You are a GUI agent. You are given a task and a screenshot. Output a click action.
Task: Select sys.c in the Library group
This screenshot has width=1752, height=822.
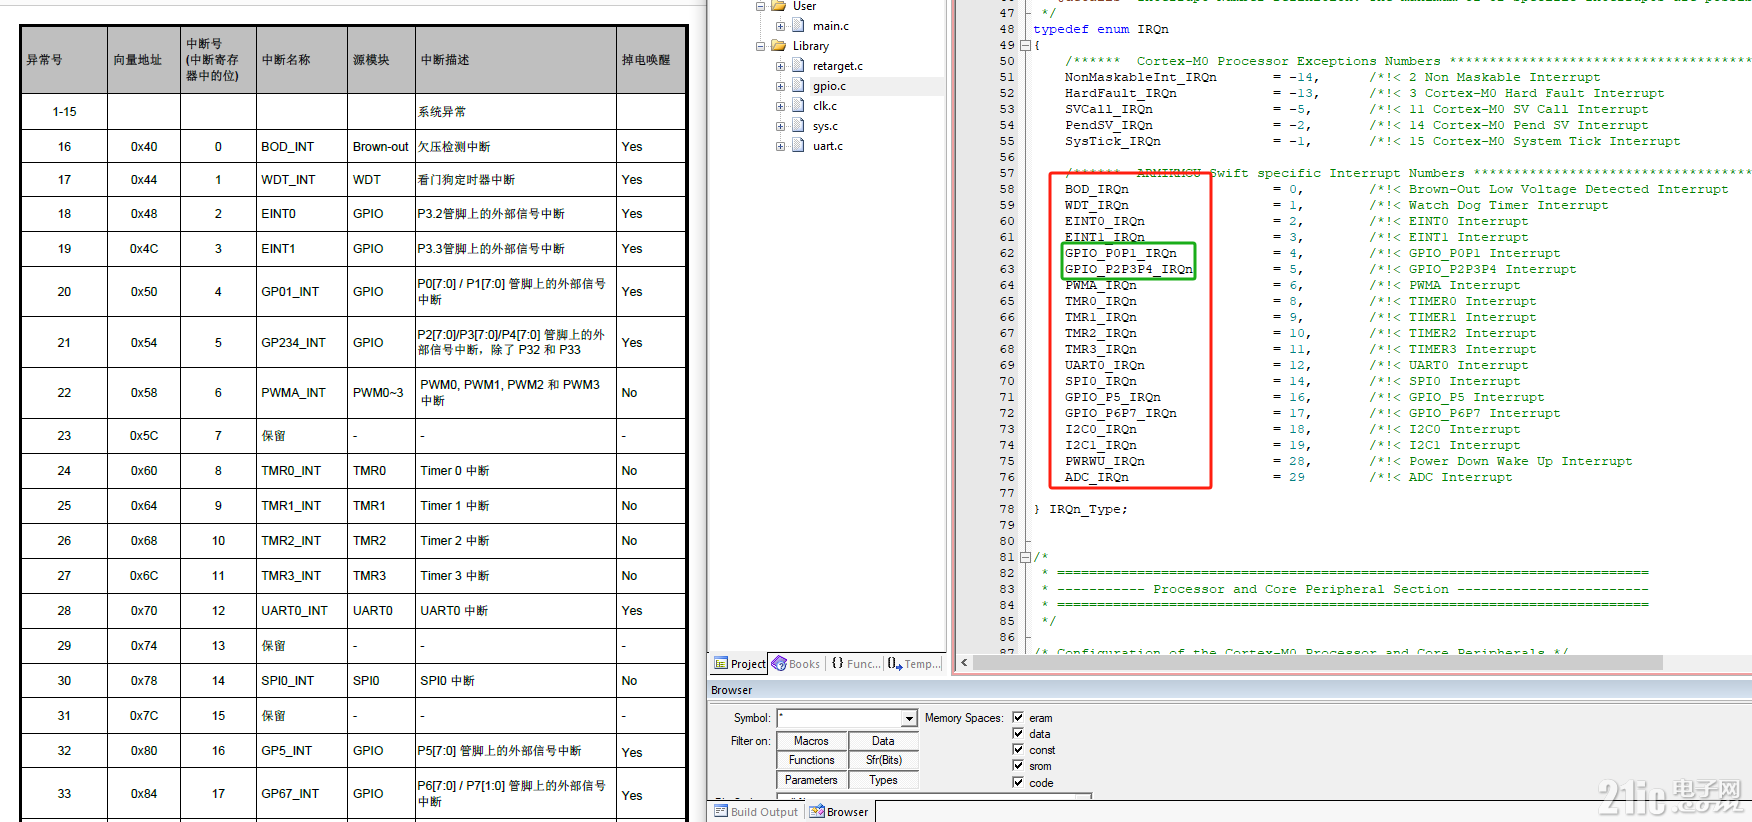[x=825, y=126]
